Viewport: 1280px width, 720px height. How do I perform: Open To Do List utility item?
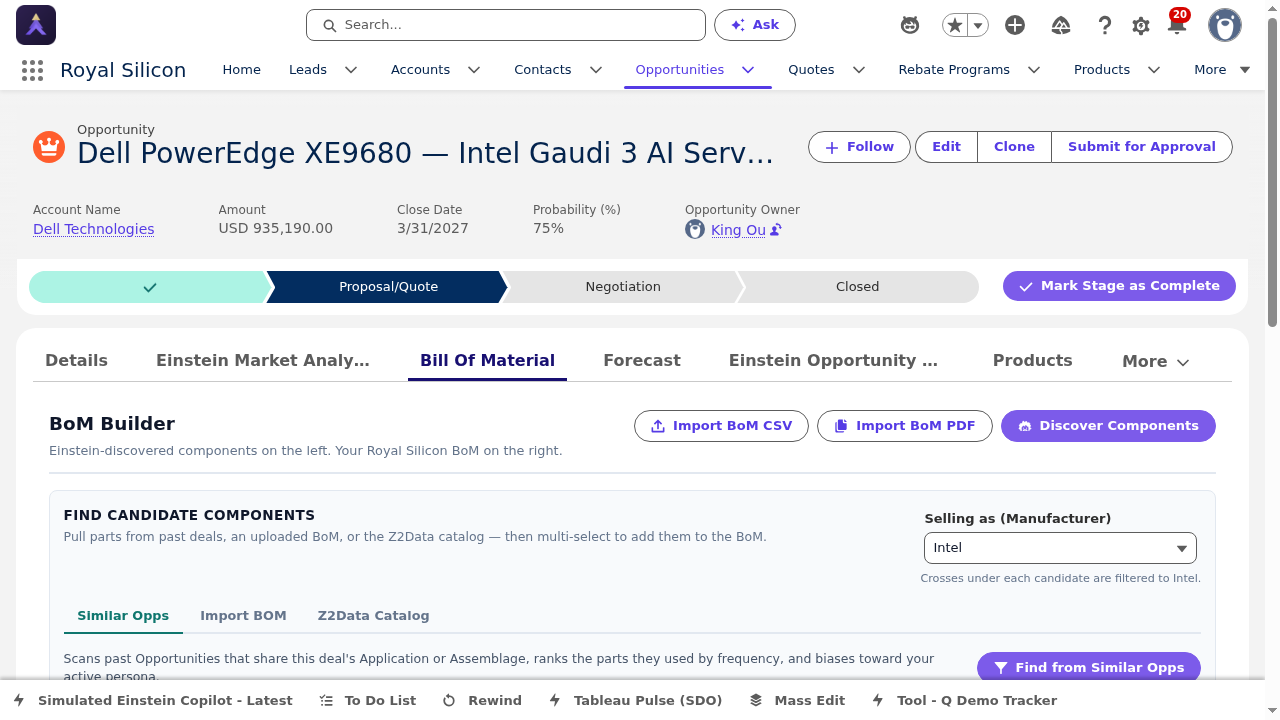click(x=367, y=700)
